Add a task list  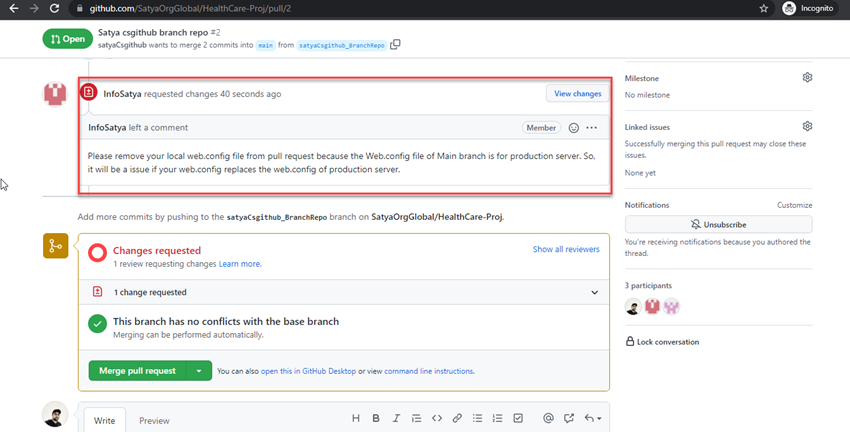pos(518,418)
